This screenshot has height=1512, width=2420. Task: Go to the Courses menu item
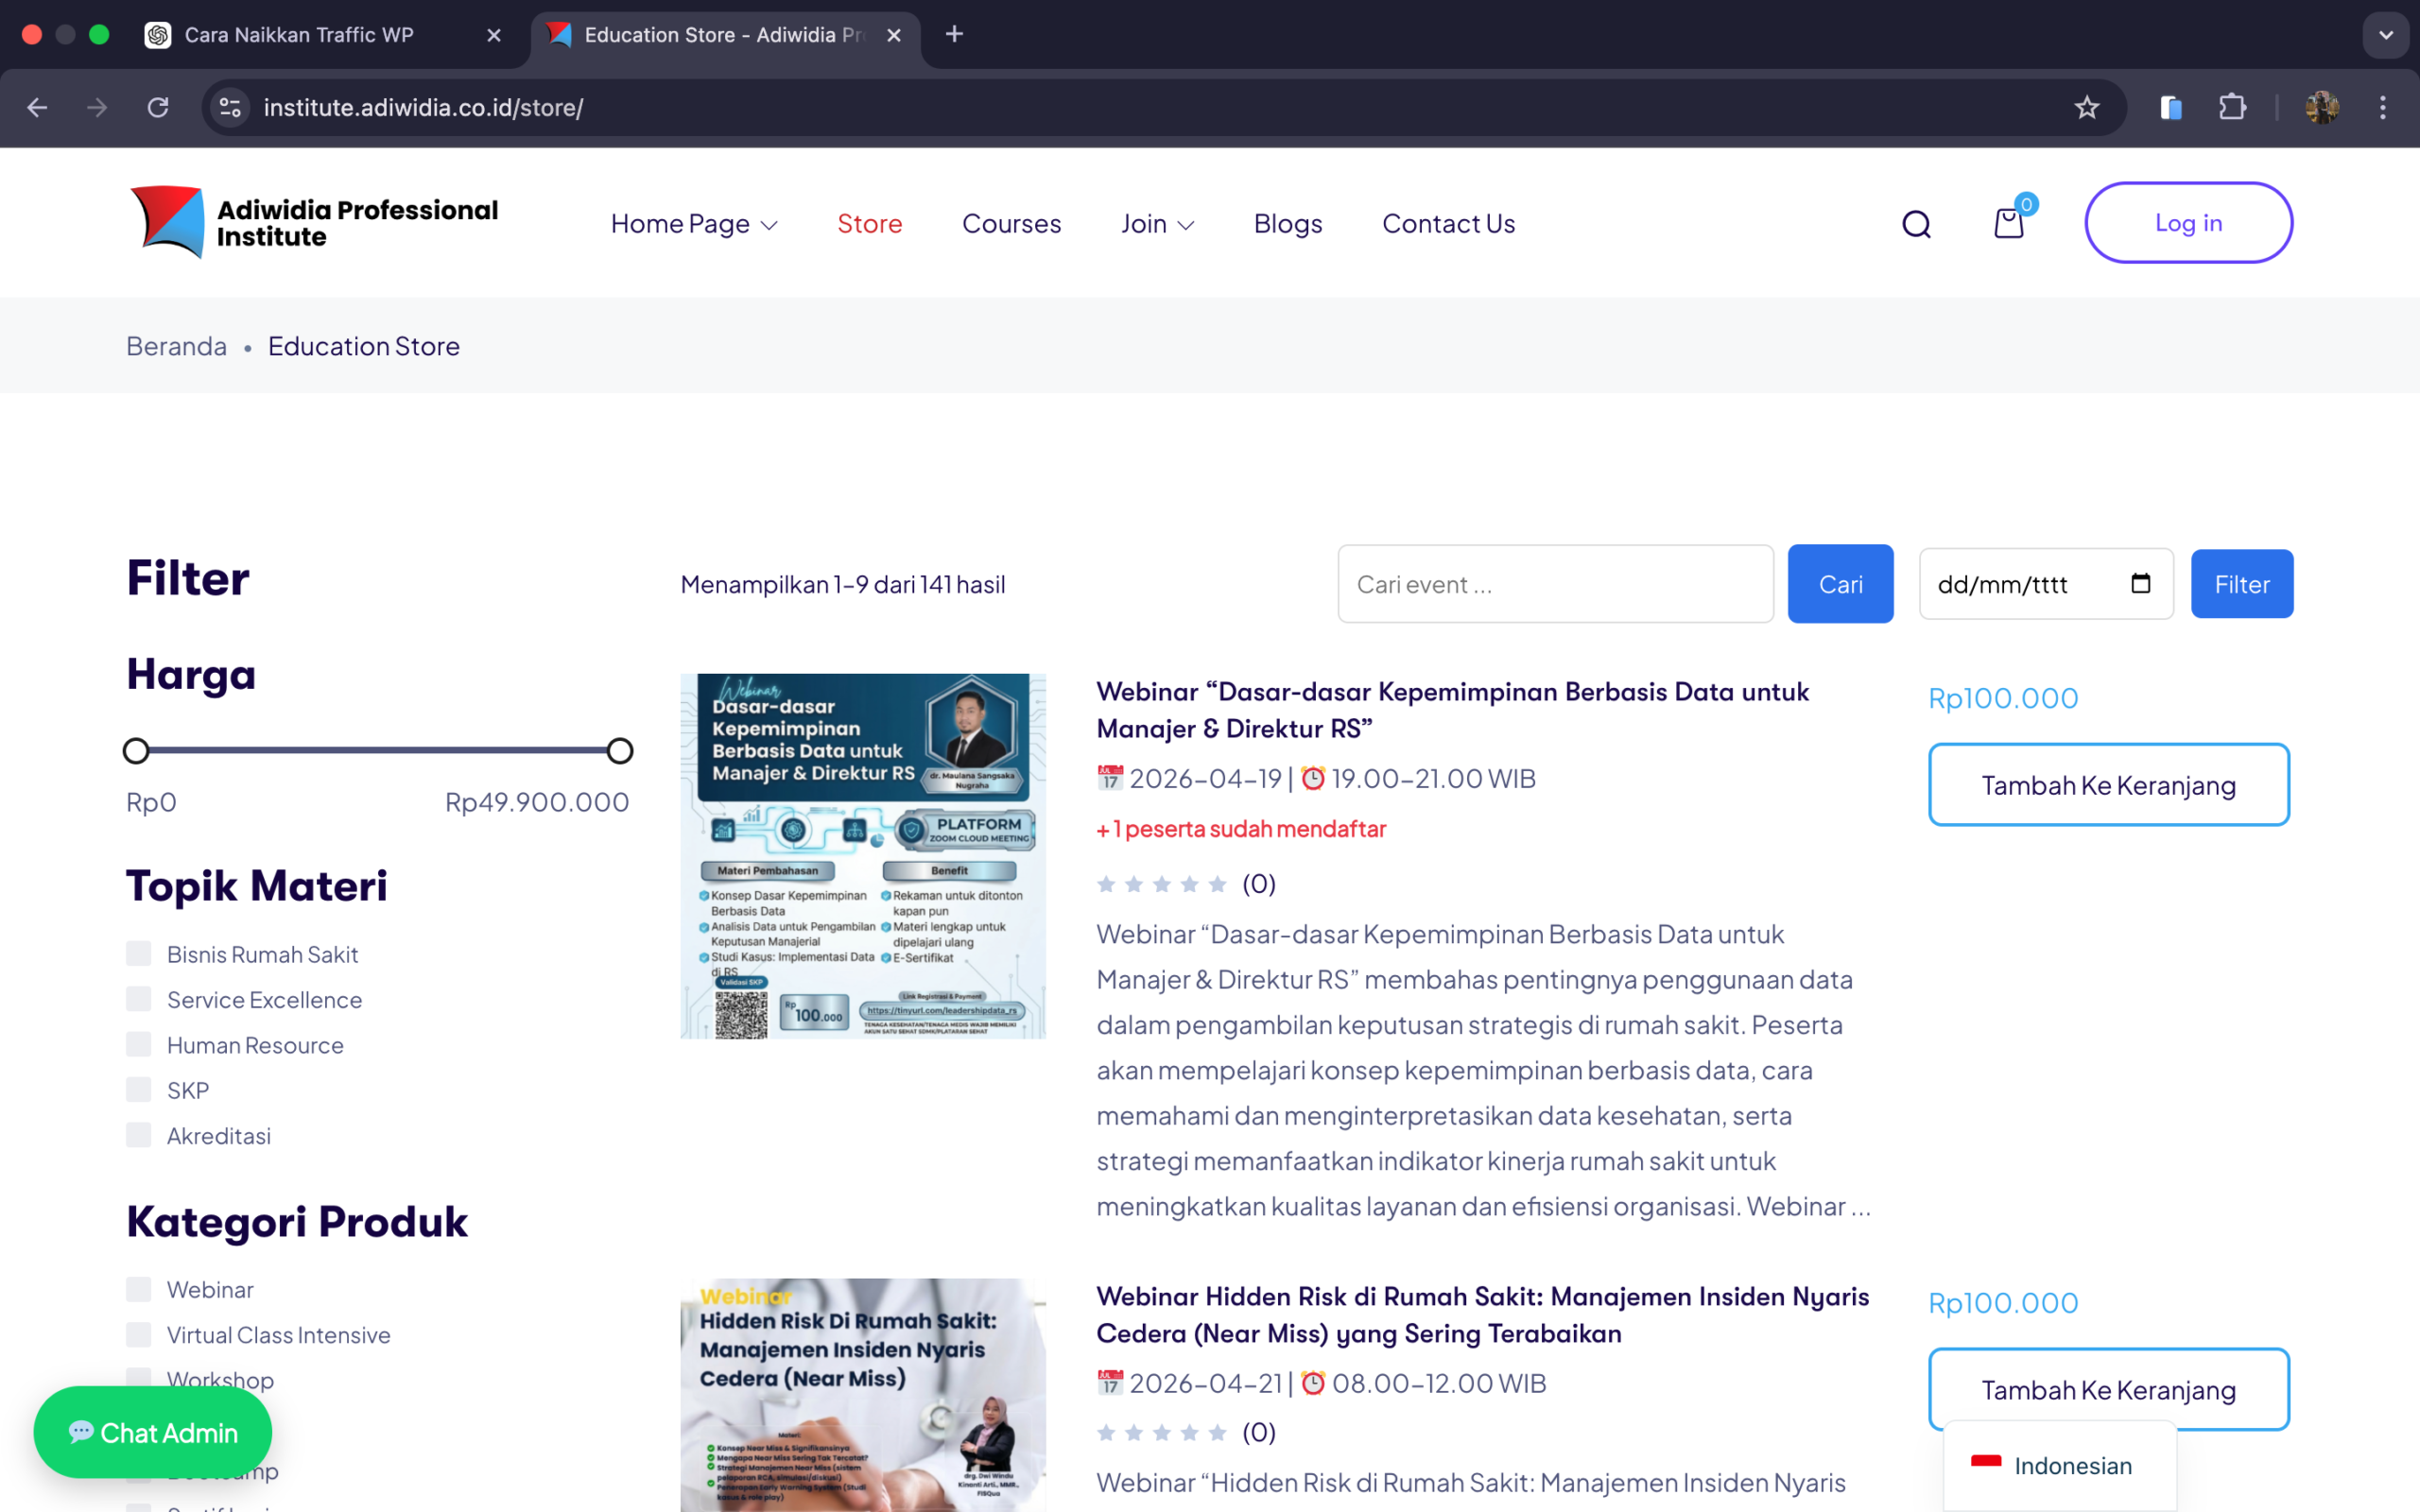point(1011,224)
